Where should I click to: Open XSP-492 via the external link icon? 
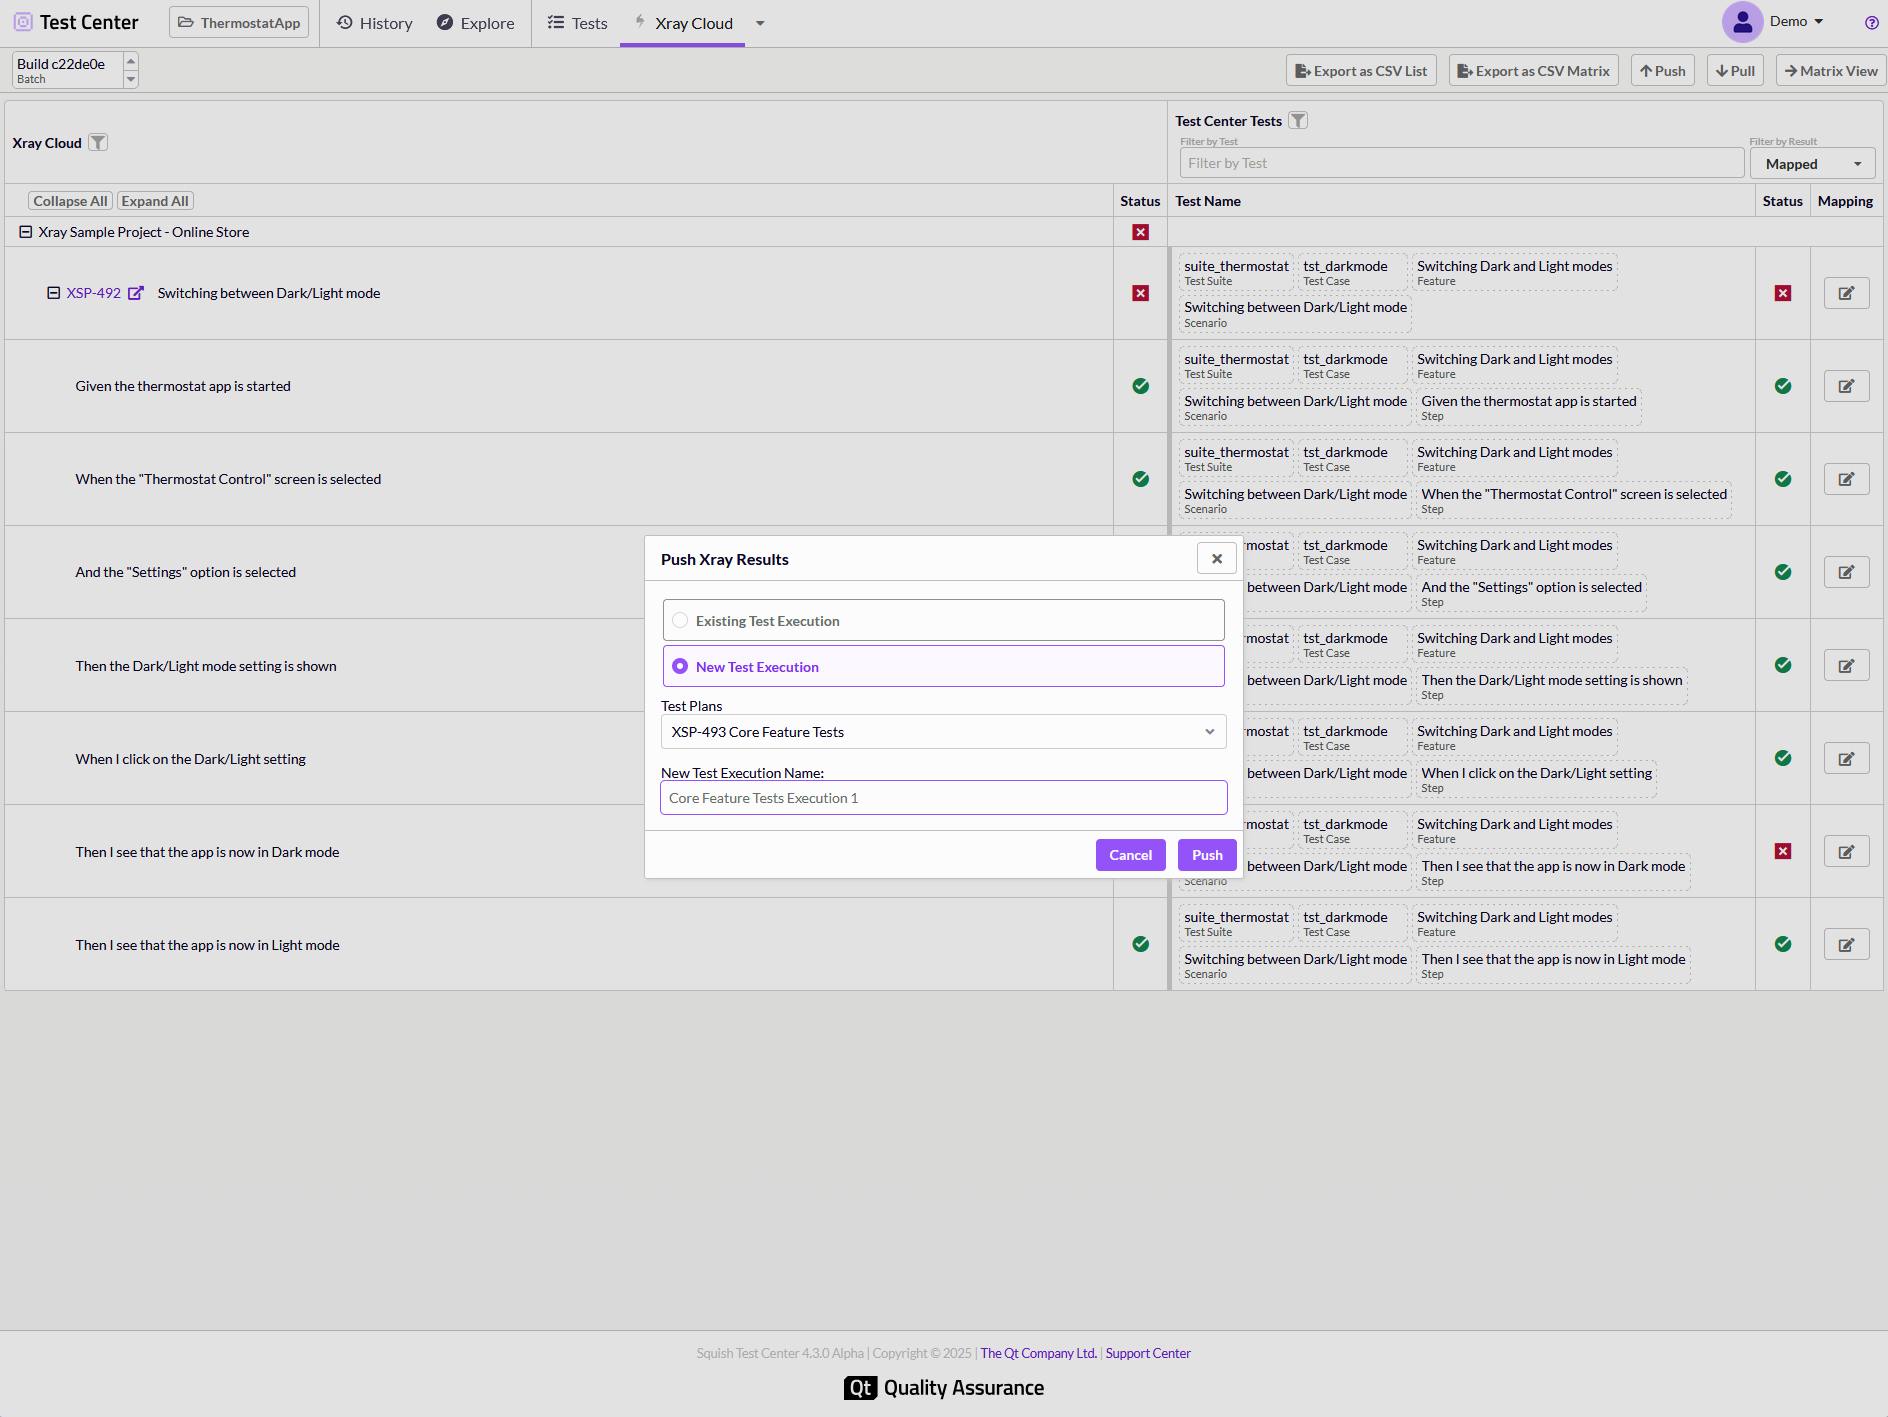(137, 292)
